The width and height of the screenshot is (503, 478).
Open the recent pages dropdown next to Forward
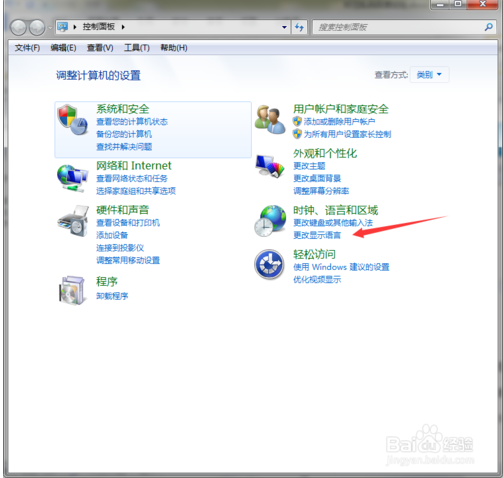(x=50, y=28)
